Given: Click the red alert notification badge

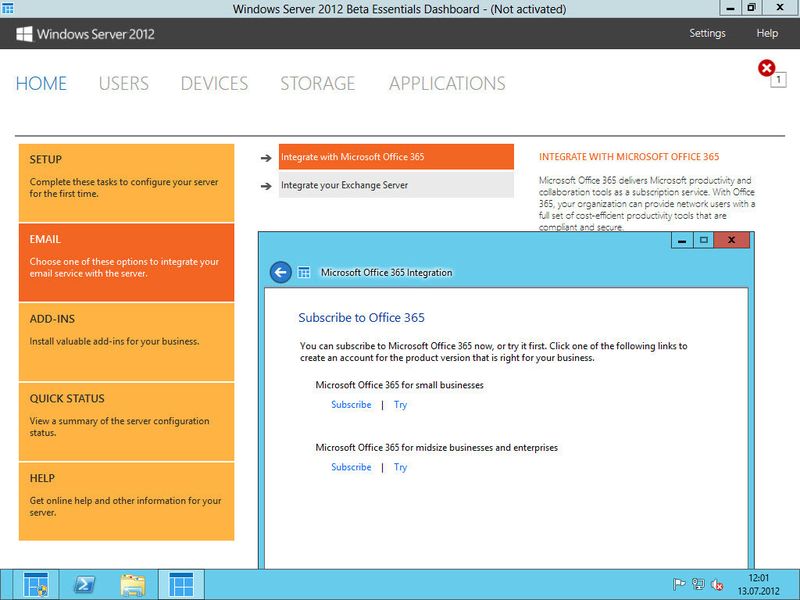Looking at the screenshot, I should (766, 67).
